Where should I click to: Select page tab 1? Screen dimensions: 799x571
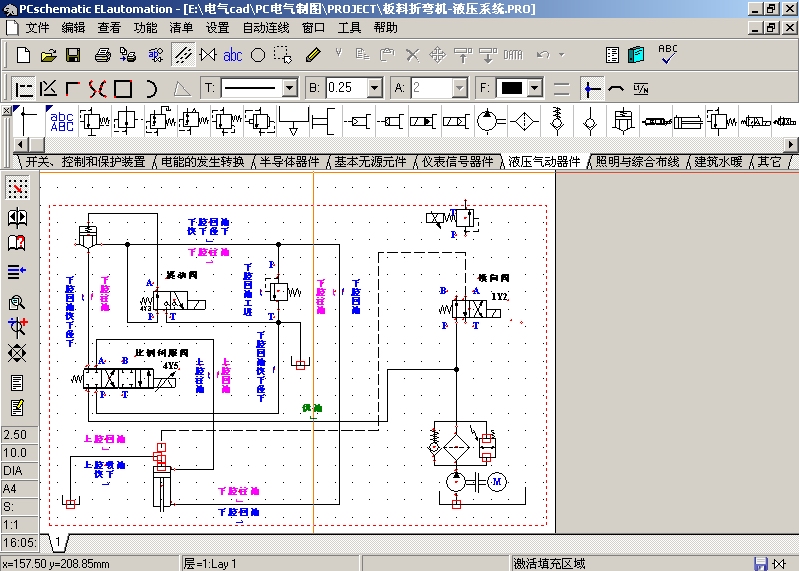(58, 542)
